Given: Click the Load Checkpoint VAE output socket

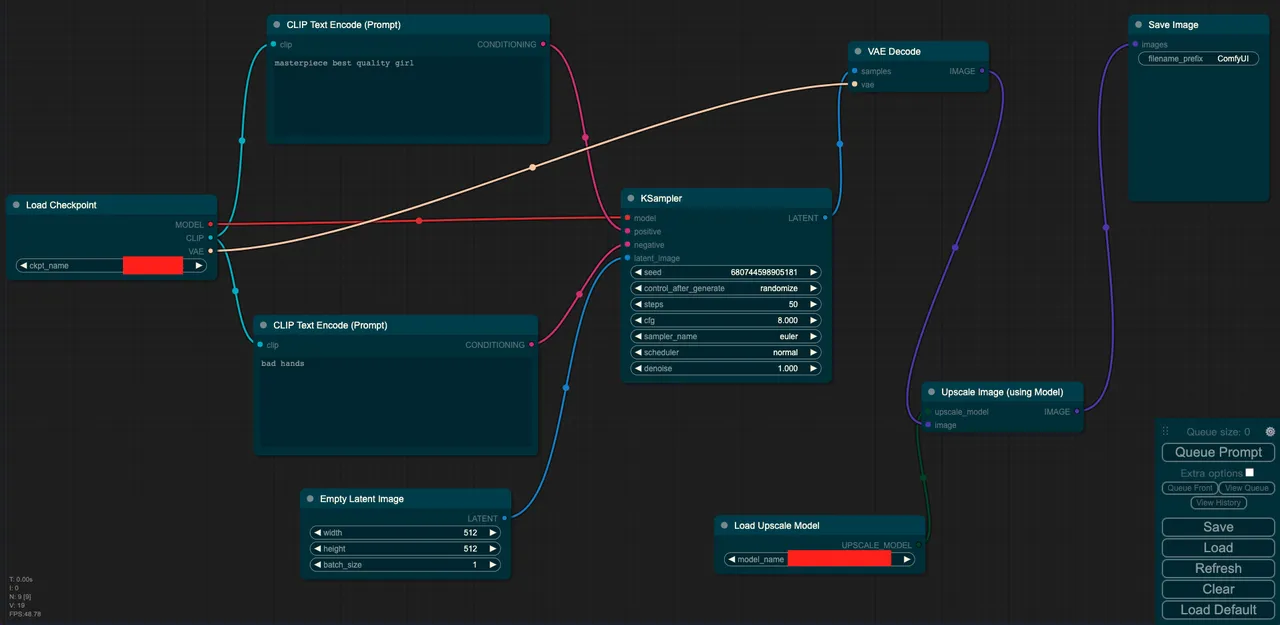Looking at the screenshot, I should coord(210,251).
